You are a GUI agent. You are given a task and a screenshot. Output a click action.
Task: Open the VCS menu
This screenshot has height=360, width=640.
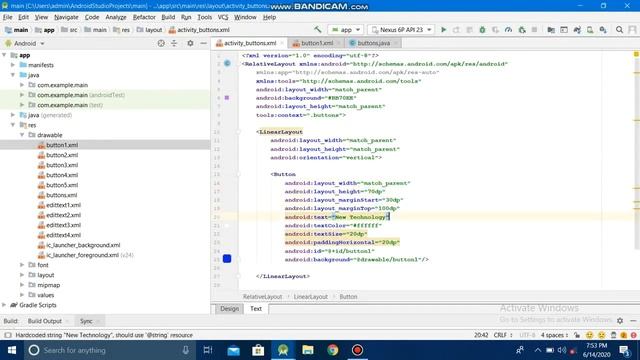click(x=223, y=17)
